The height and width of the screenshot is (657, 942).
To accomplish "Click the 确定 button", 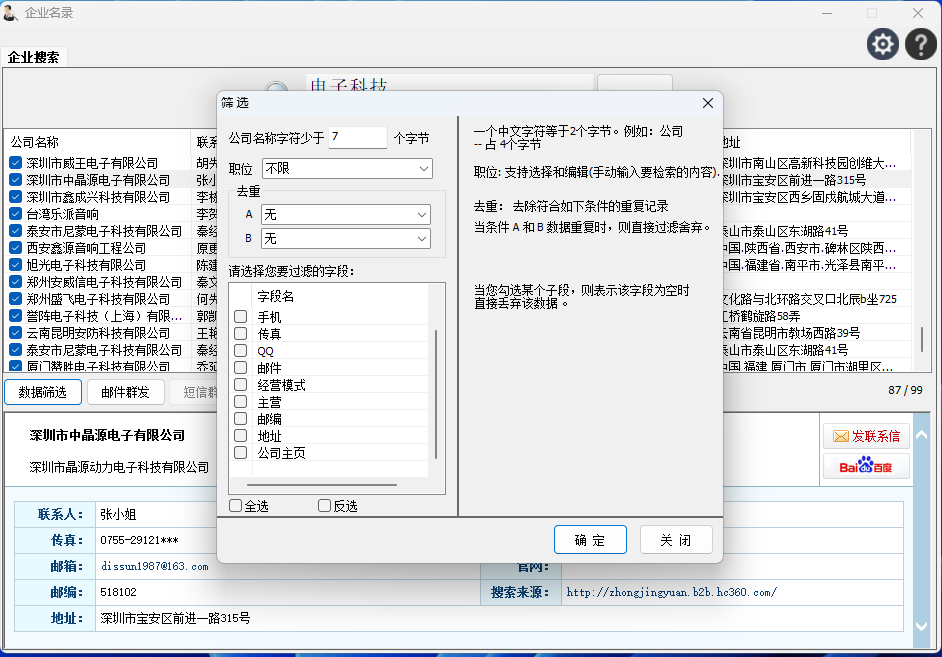I will 590,540.
